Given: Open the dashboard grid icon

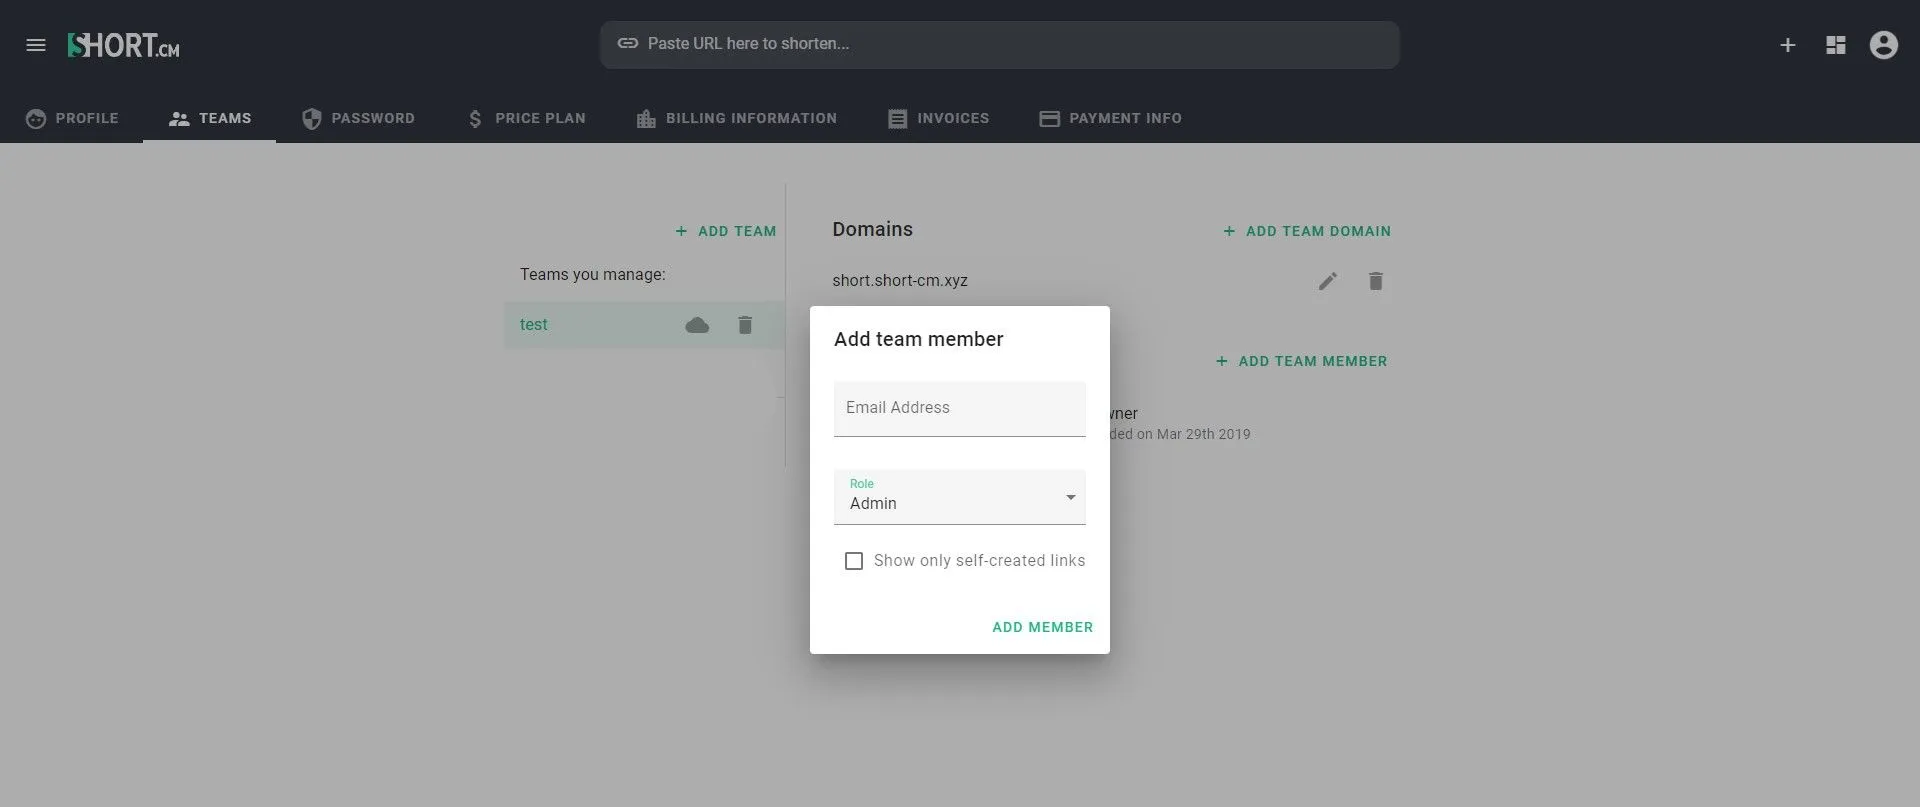Looking at the screenshot, I should click(1836, 45).
